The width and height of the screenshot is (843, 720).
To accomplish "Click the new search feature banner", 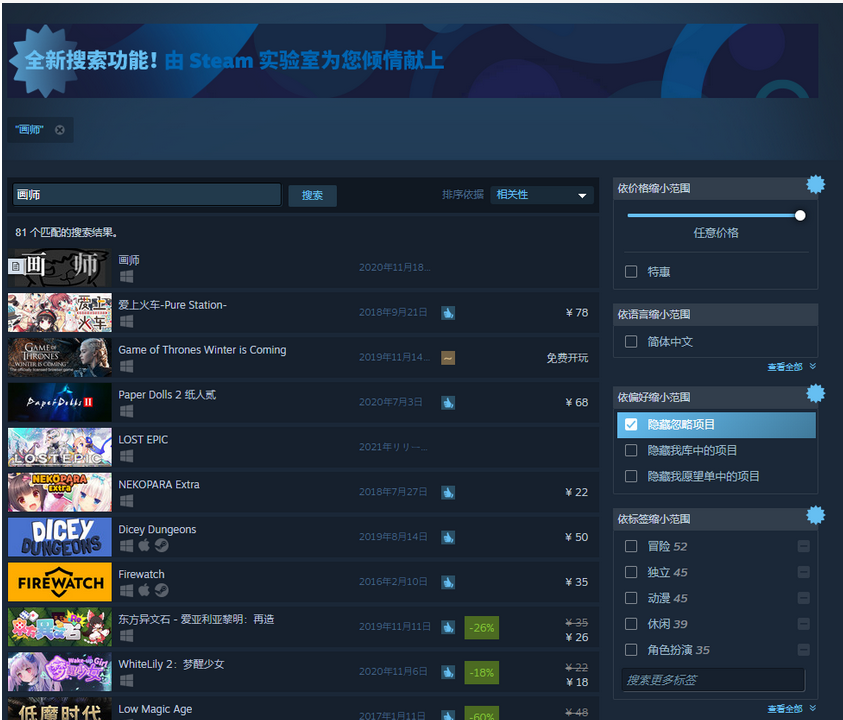I will coord(413,61).
